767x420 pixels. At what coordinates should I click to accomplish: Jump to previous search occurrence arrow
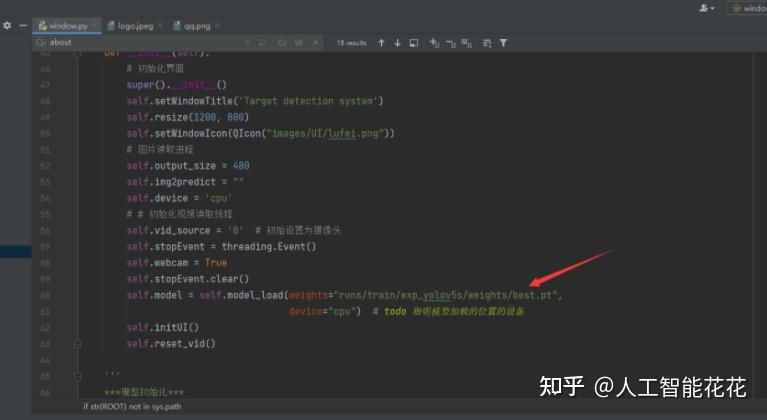382,43
